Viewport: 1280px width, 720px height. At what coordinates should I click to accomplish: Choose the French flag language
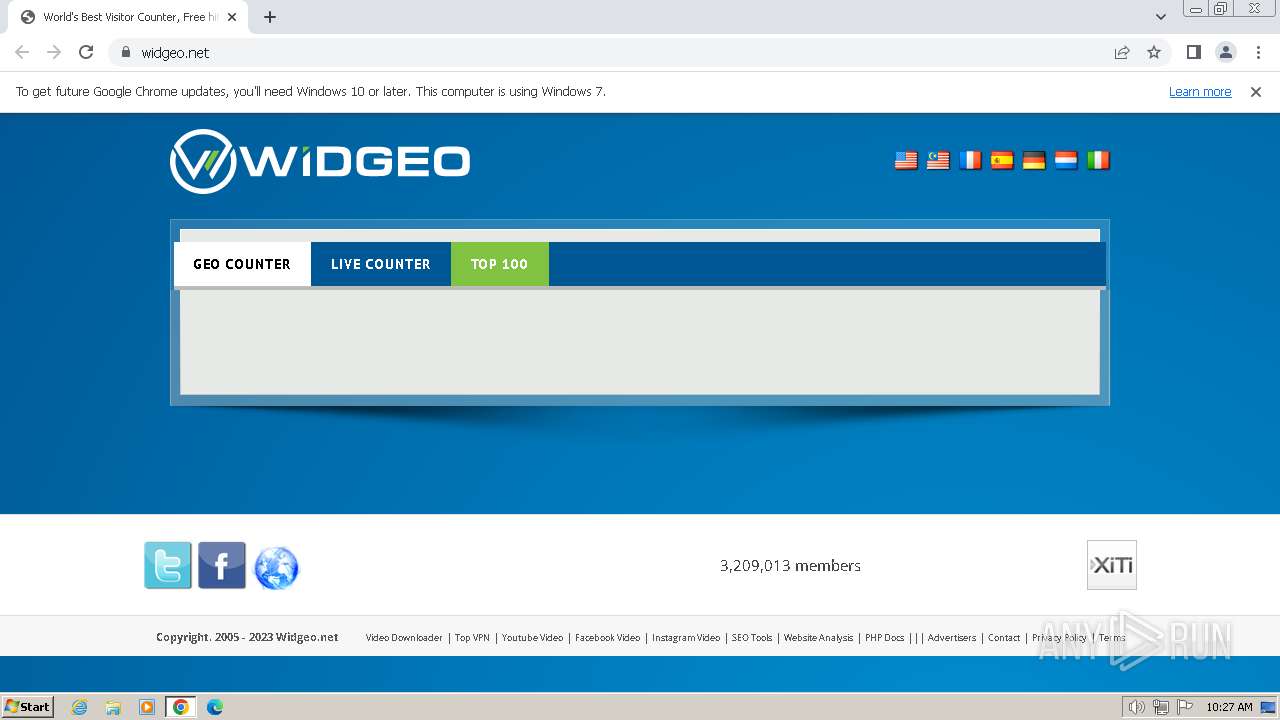pos(970,160)
